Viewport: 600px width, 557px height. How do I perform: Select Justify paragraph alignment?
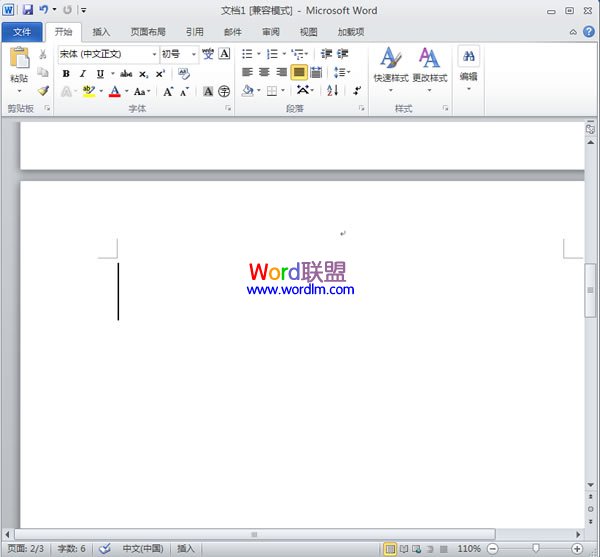click(x=299, y=72)
